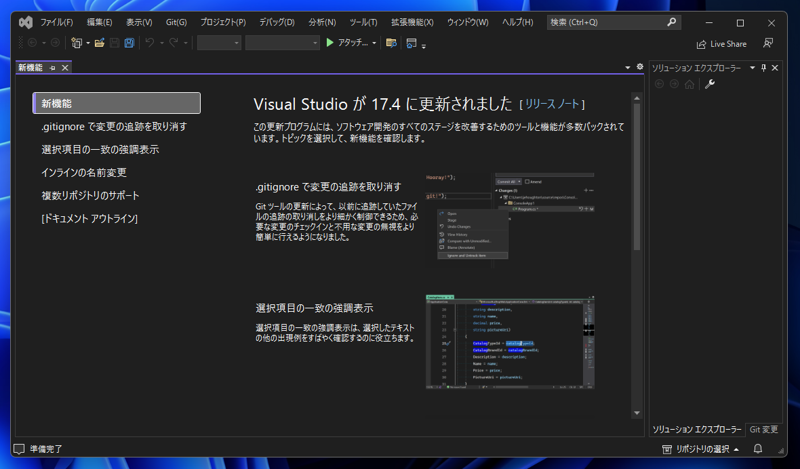Click the Undo arrow icon
The image size is (800, 469).
pyautogui.click(x=149, y=42)
